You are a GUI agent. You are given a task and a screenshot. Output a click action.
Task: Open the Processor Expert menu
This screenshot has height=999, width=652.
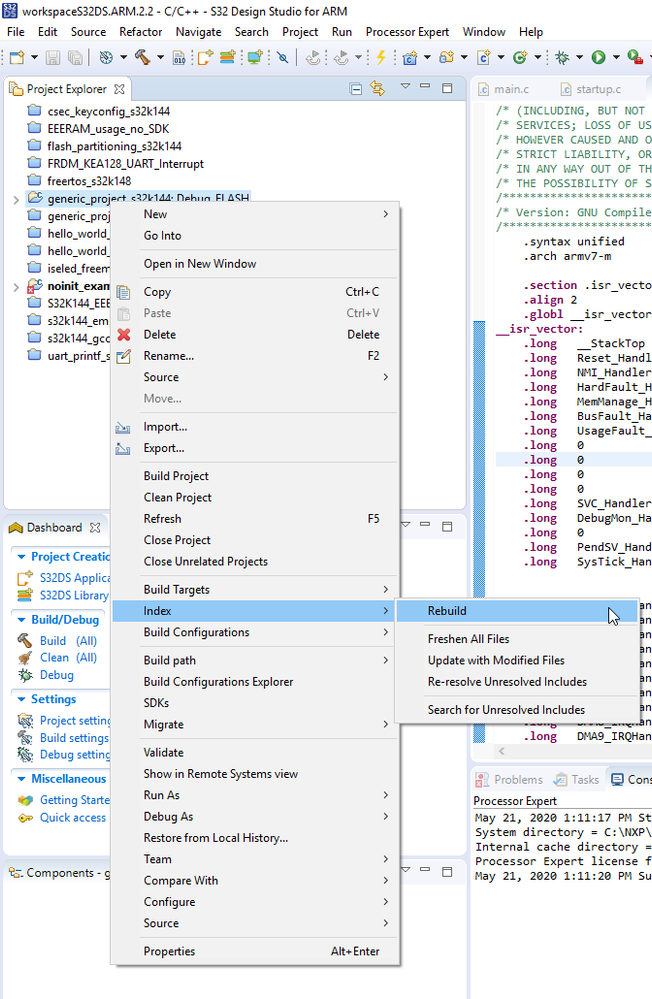[407, 32]
